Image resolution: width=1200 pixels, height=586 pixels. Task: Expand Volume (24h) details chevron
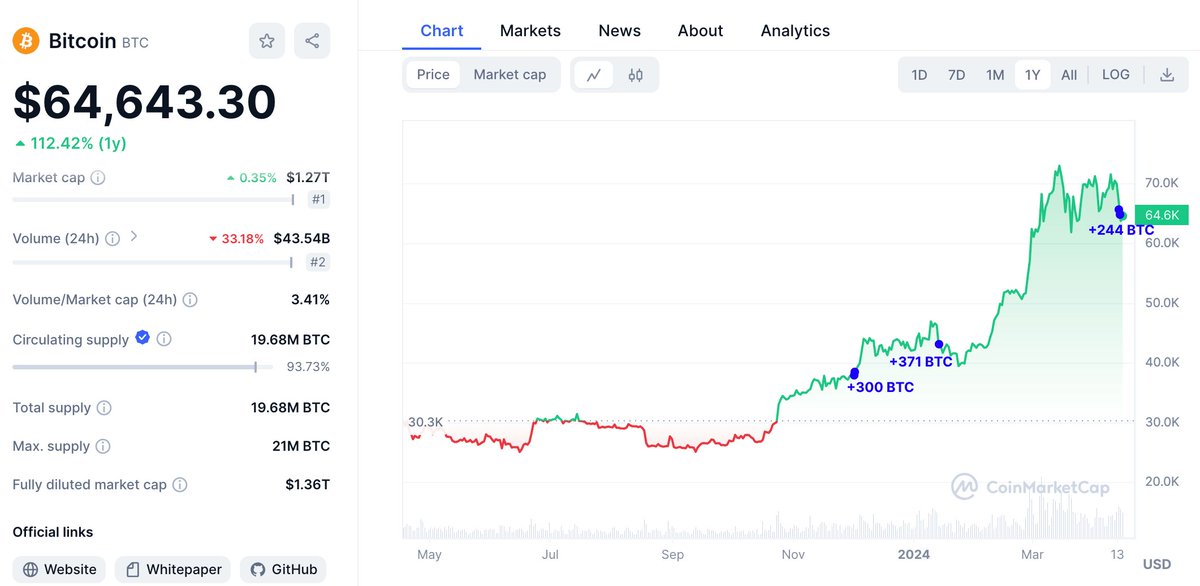tap(134, 238)
